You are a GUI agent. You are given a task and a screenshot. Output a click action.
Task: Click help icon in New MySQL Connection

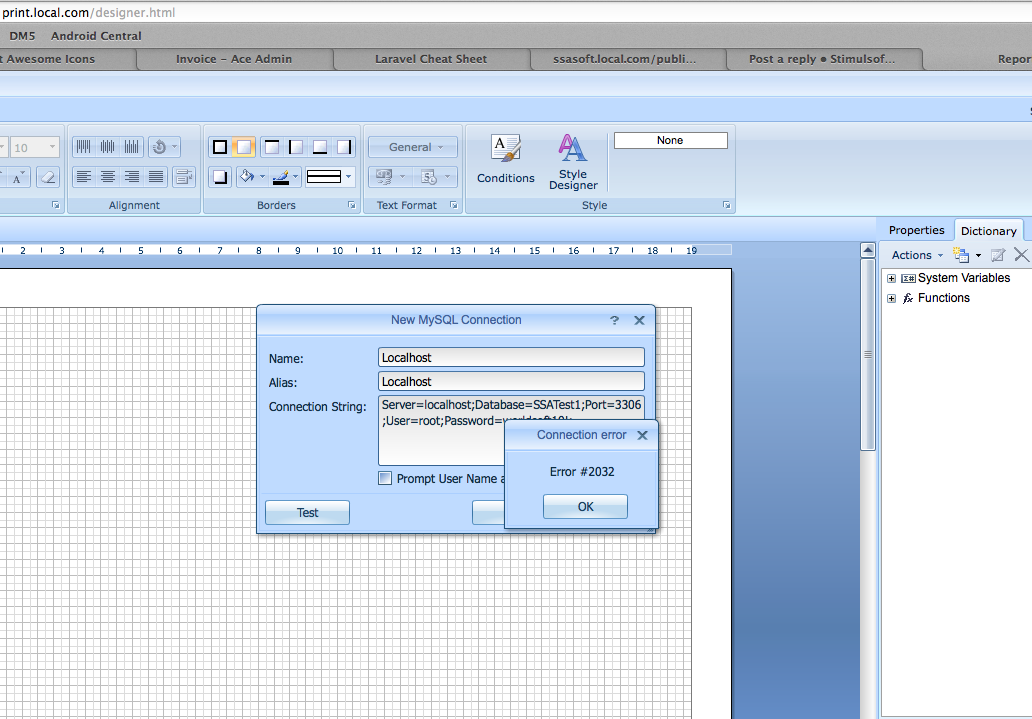(x=614, y=320)
